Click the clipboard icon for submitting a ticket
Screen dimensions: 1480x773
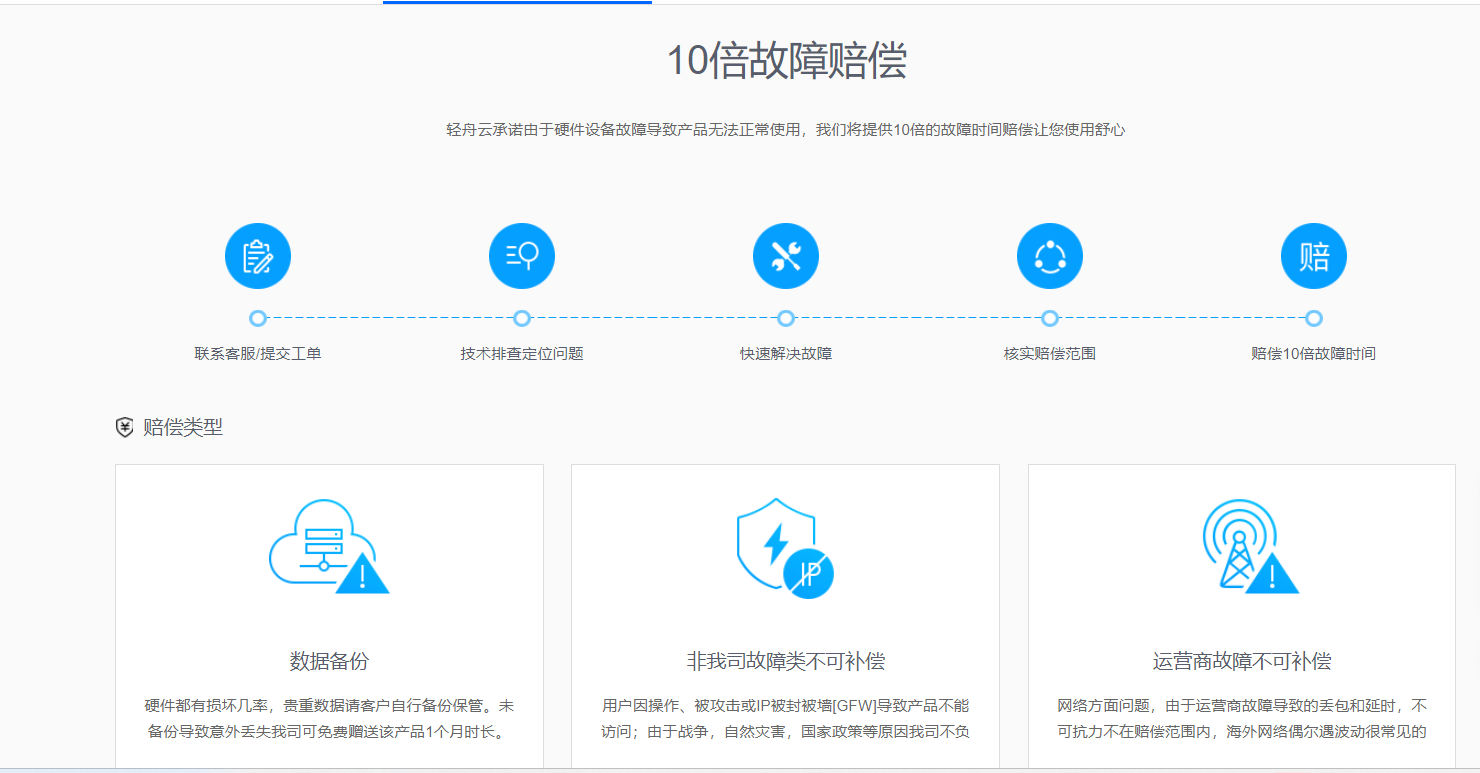pyautogui.click(x=258, y=256)
